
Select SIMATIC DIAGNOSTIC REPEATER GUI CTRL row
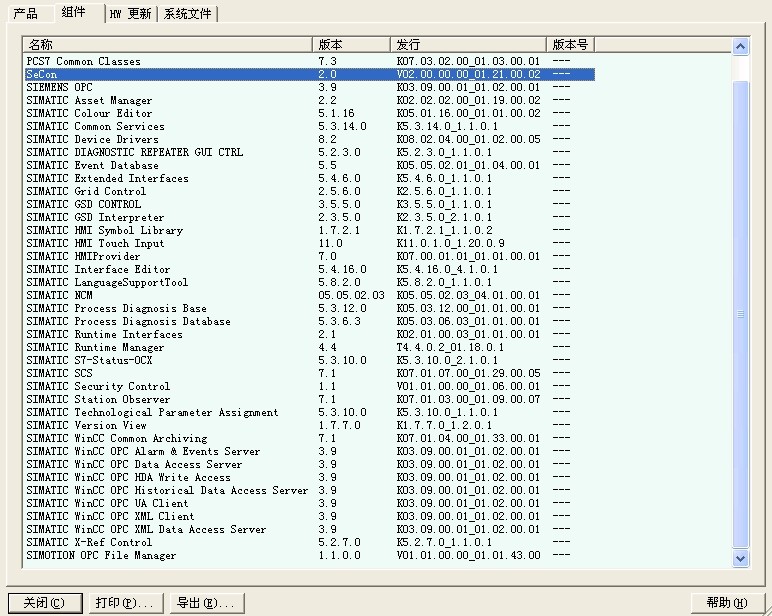pos(310,152)
